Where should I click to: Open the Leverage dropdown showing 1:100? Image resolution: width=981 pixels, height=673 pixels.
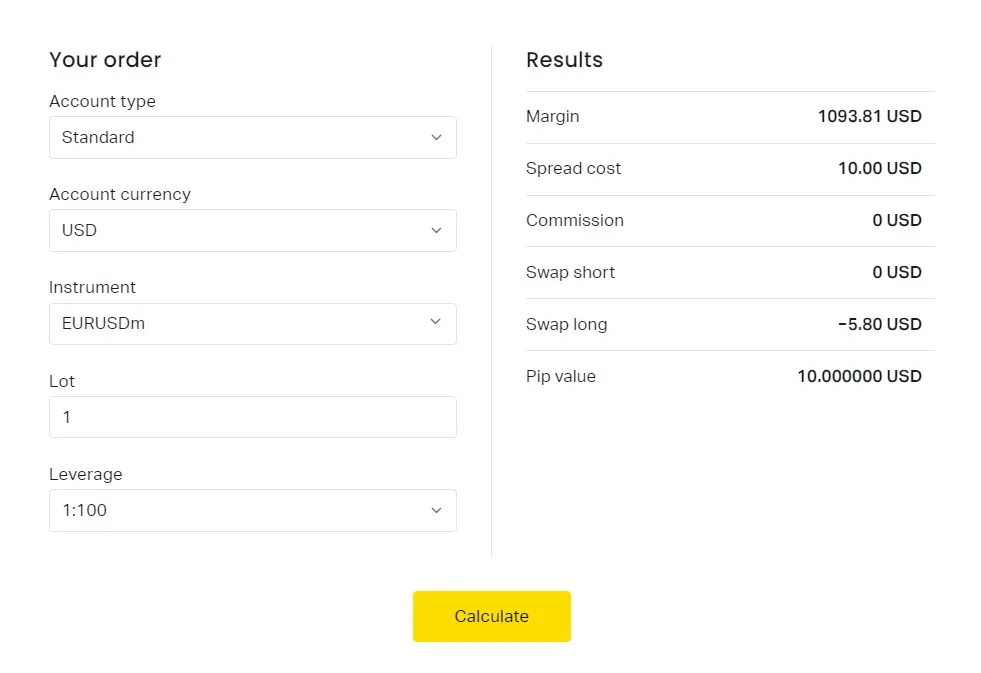252,510
